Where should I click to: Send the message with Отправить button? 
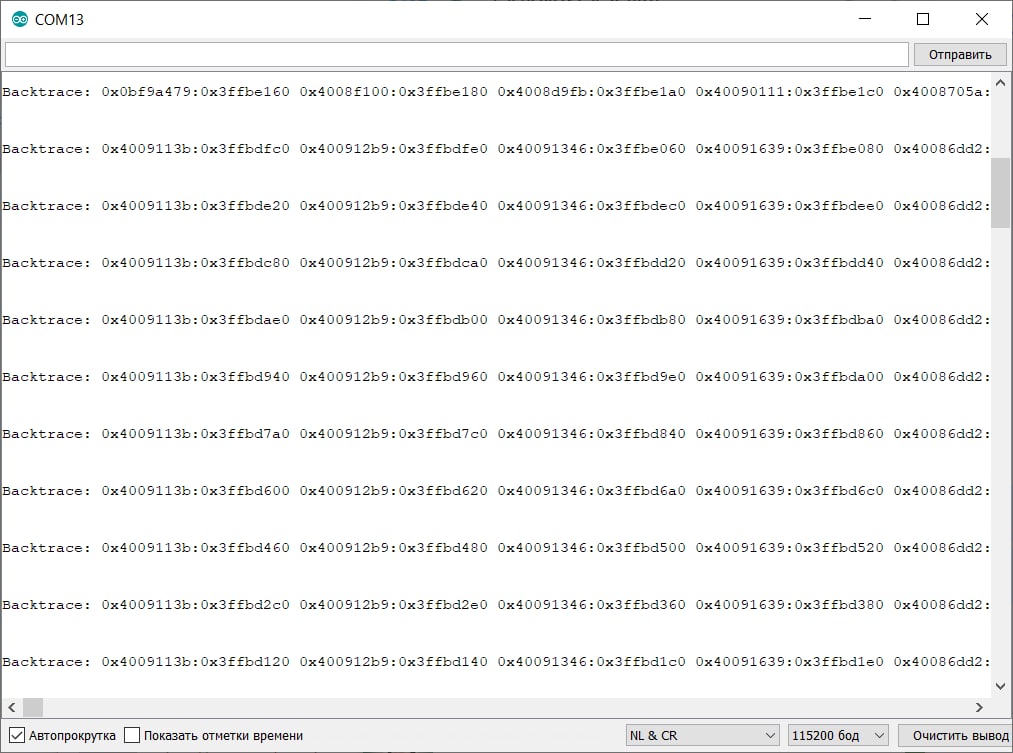[x=960, y=54]
